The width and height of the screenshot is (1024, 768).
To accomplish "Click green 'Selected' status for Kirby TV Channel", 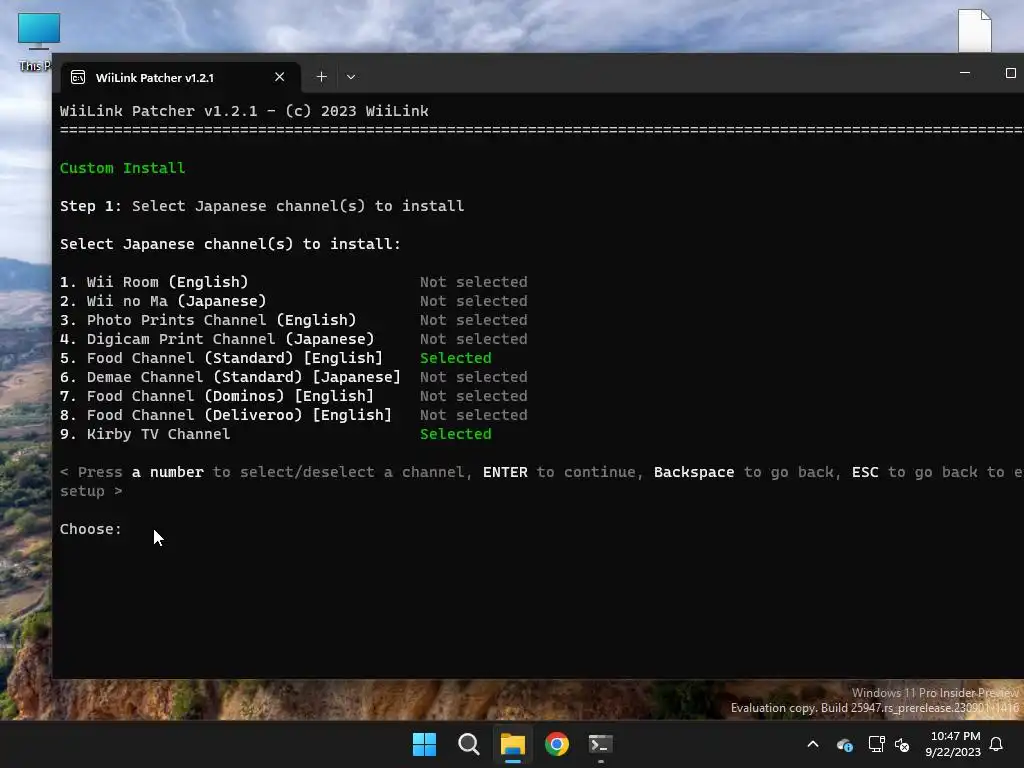I will point(456,434).
